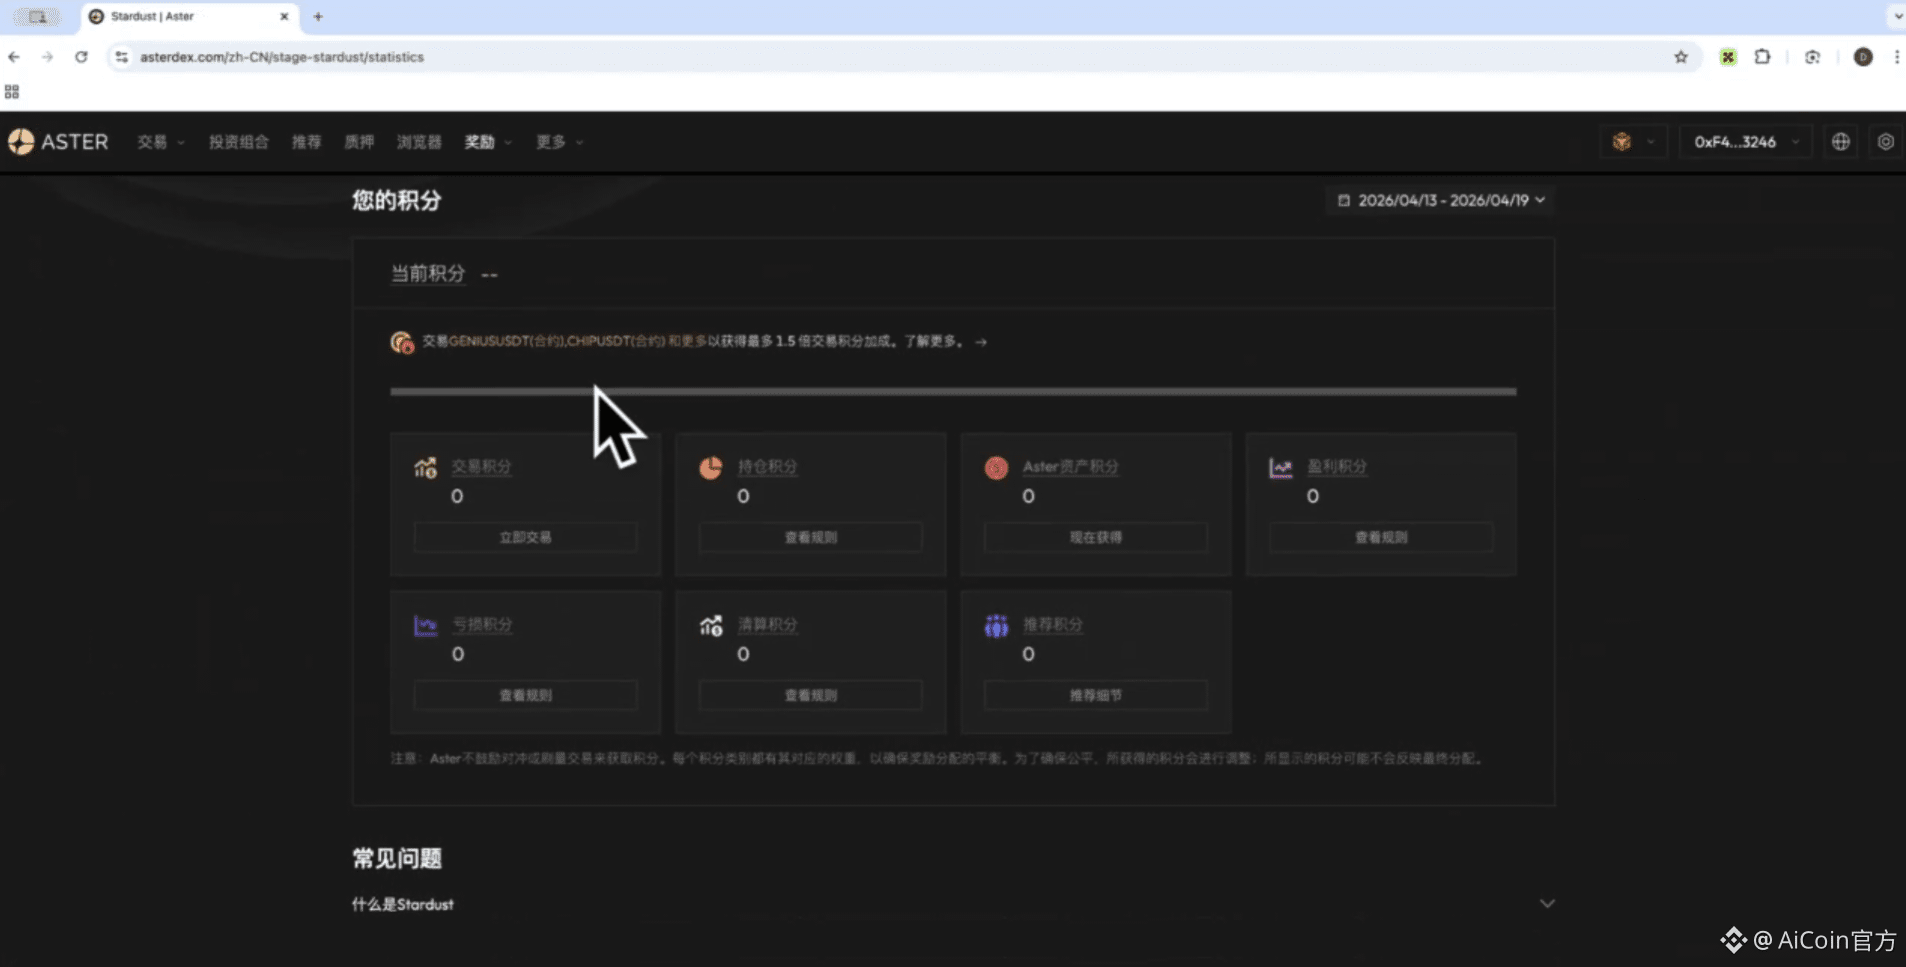Reload the Aster page

click(x=81, y=57)
